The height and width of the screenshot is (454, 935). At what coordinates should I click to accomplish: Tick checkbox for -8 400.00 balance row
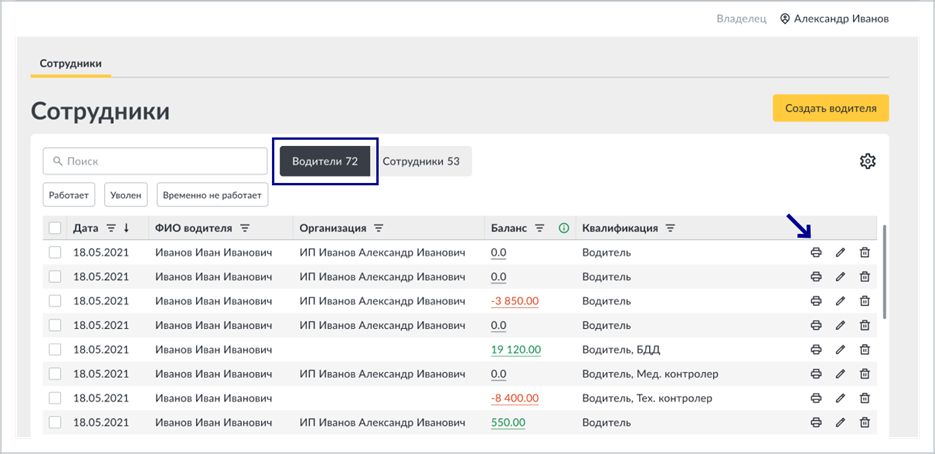(x=55, y=398)
